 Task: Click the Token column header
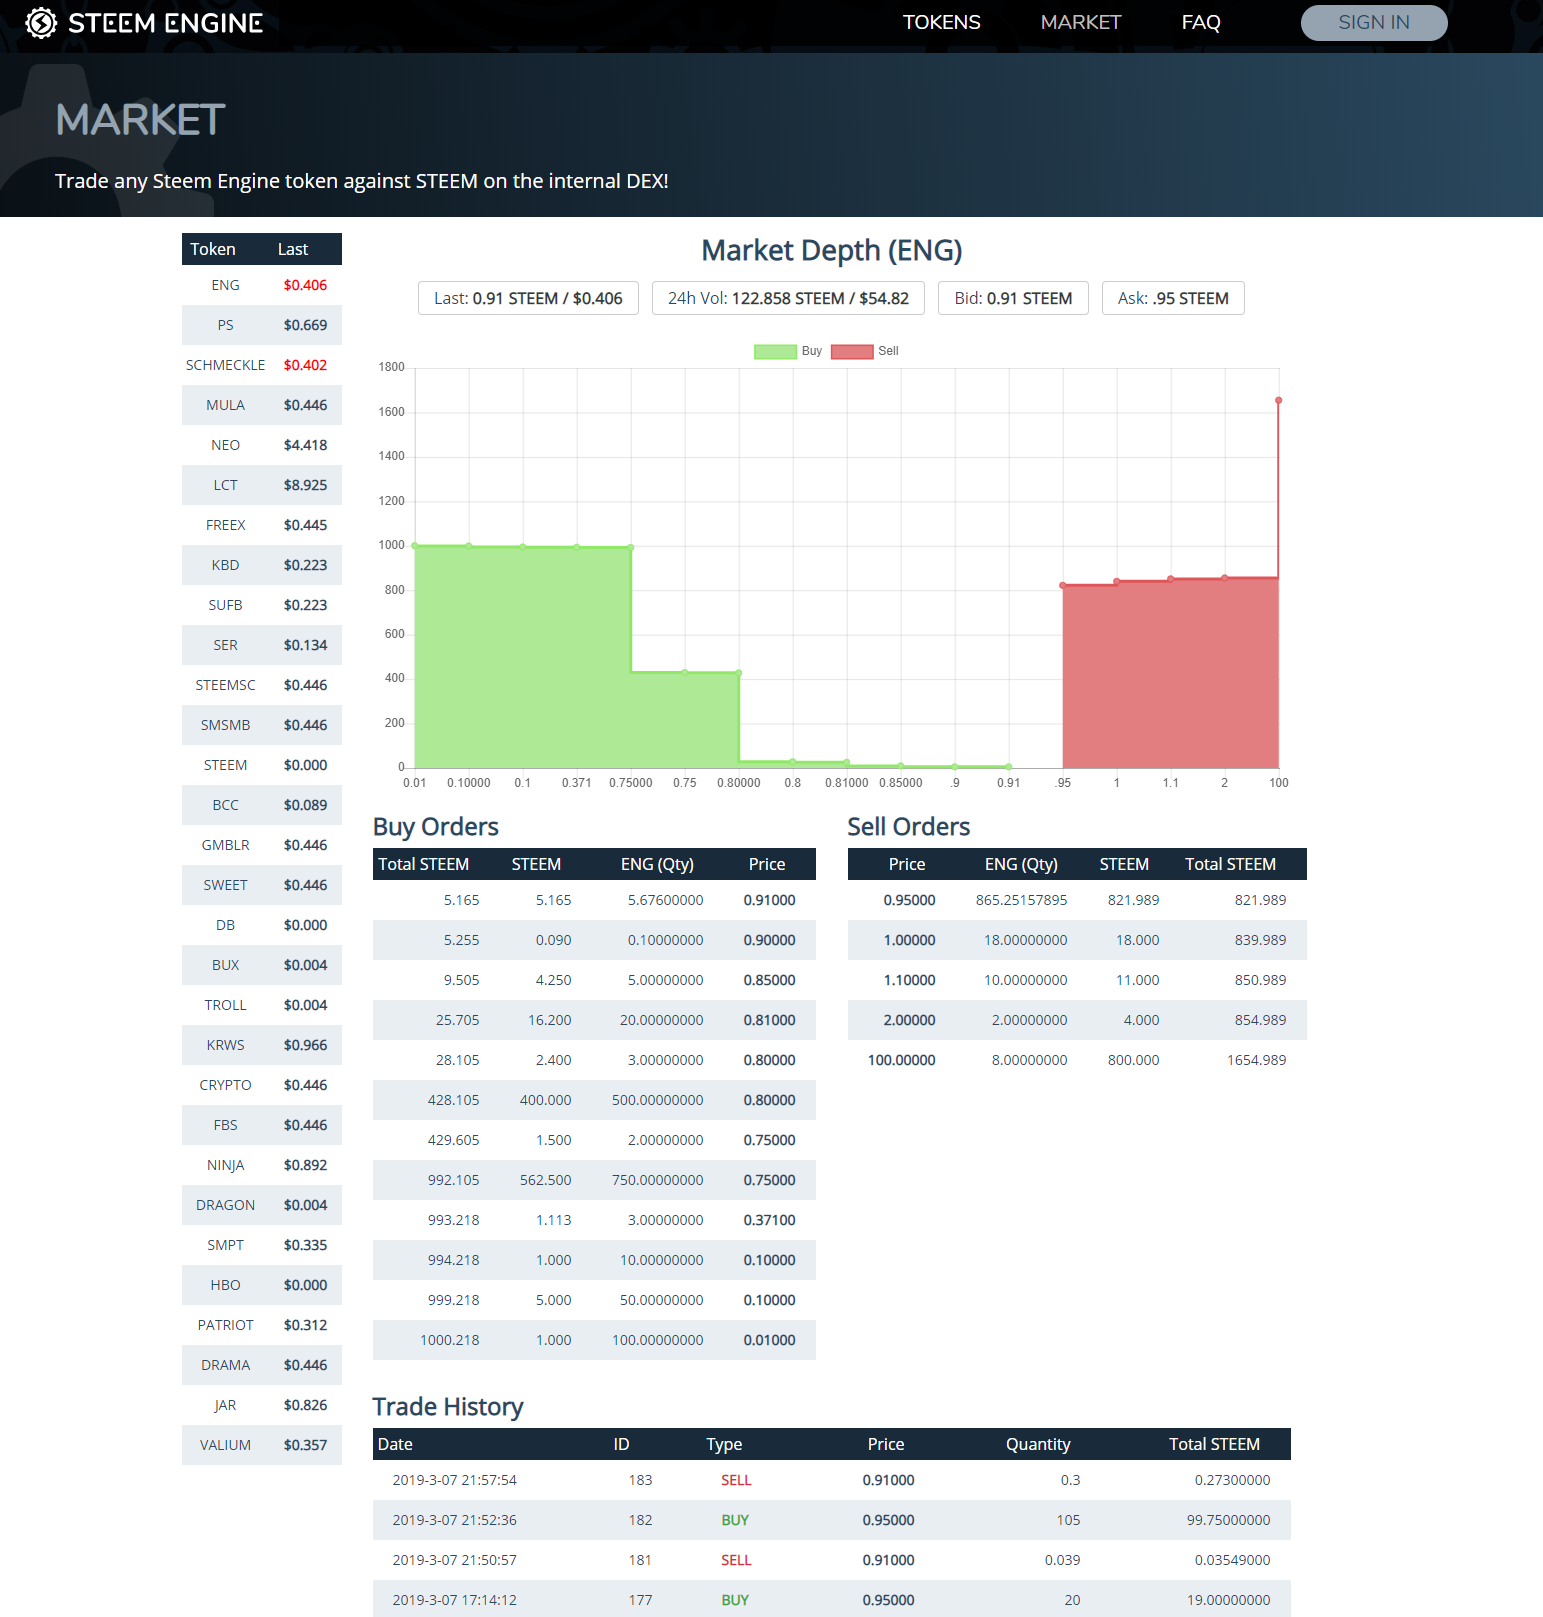213,249
